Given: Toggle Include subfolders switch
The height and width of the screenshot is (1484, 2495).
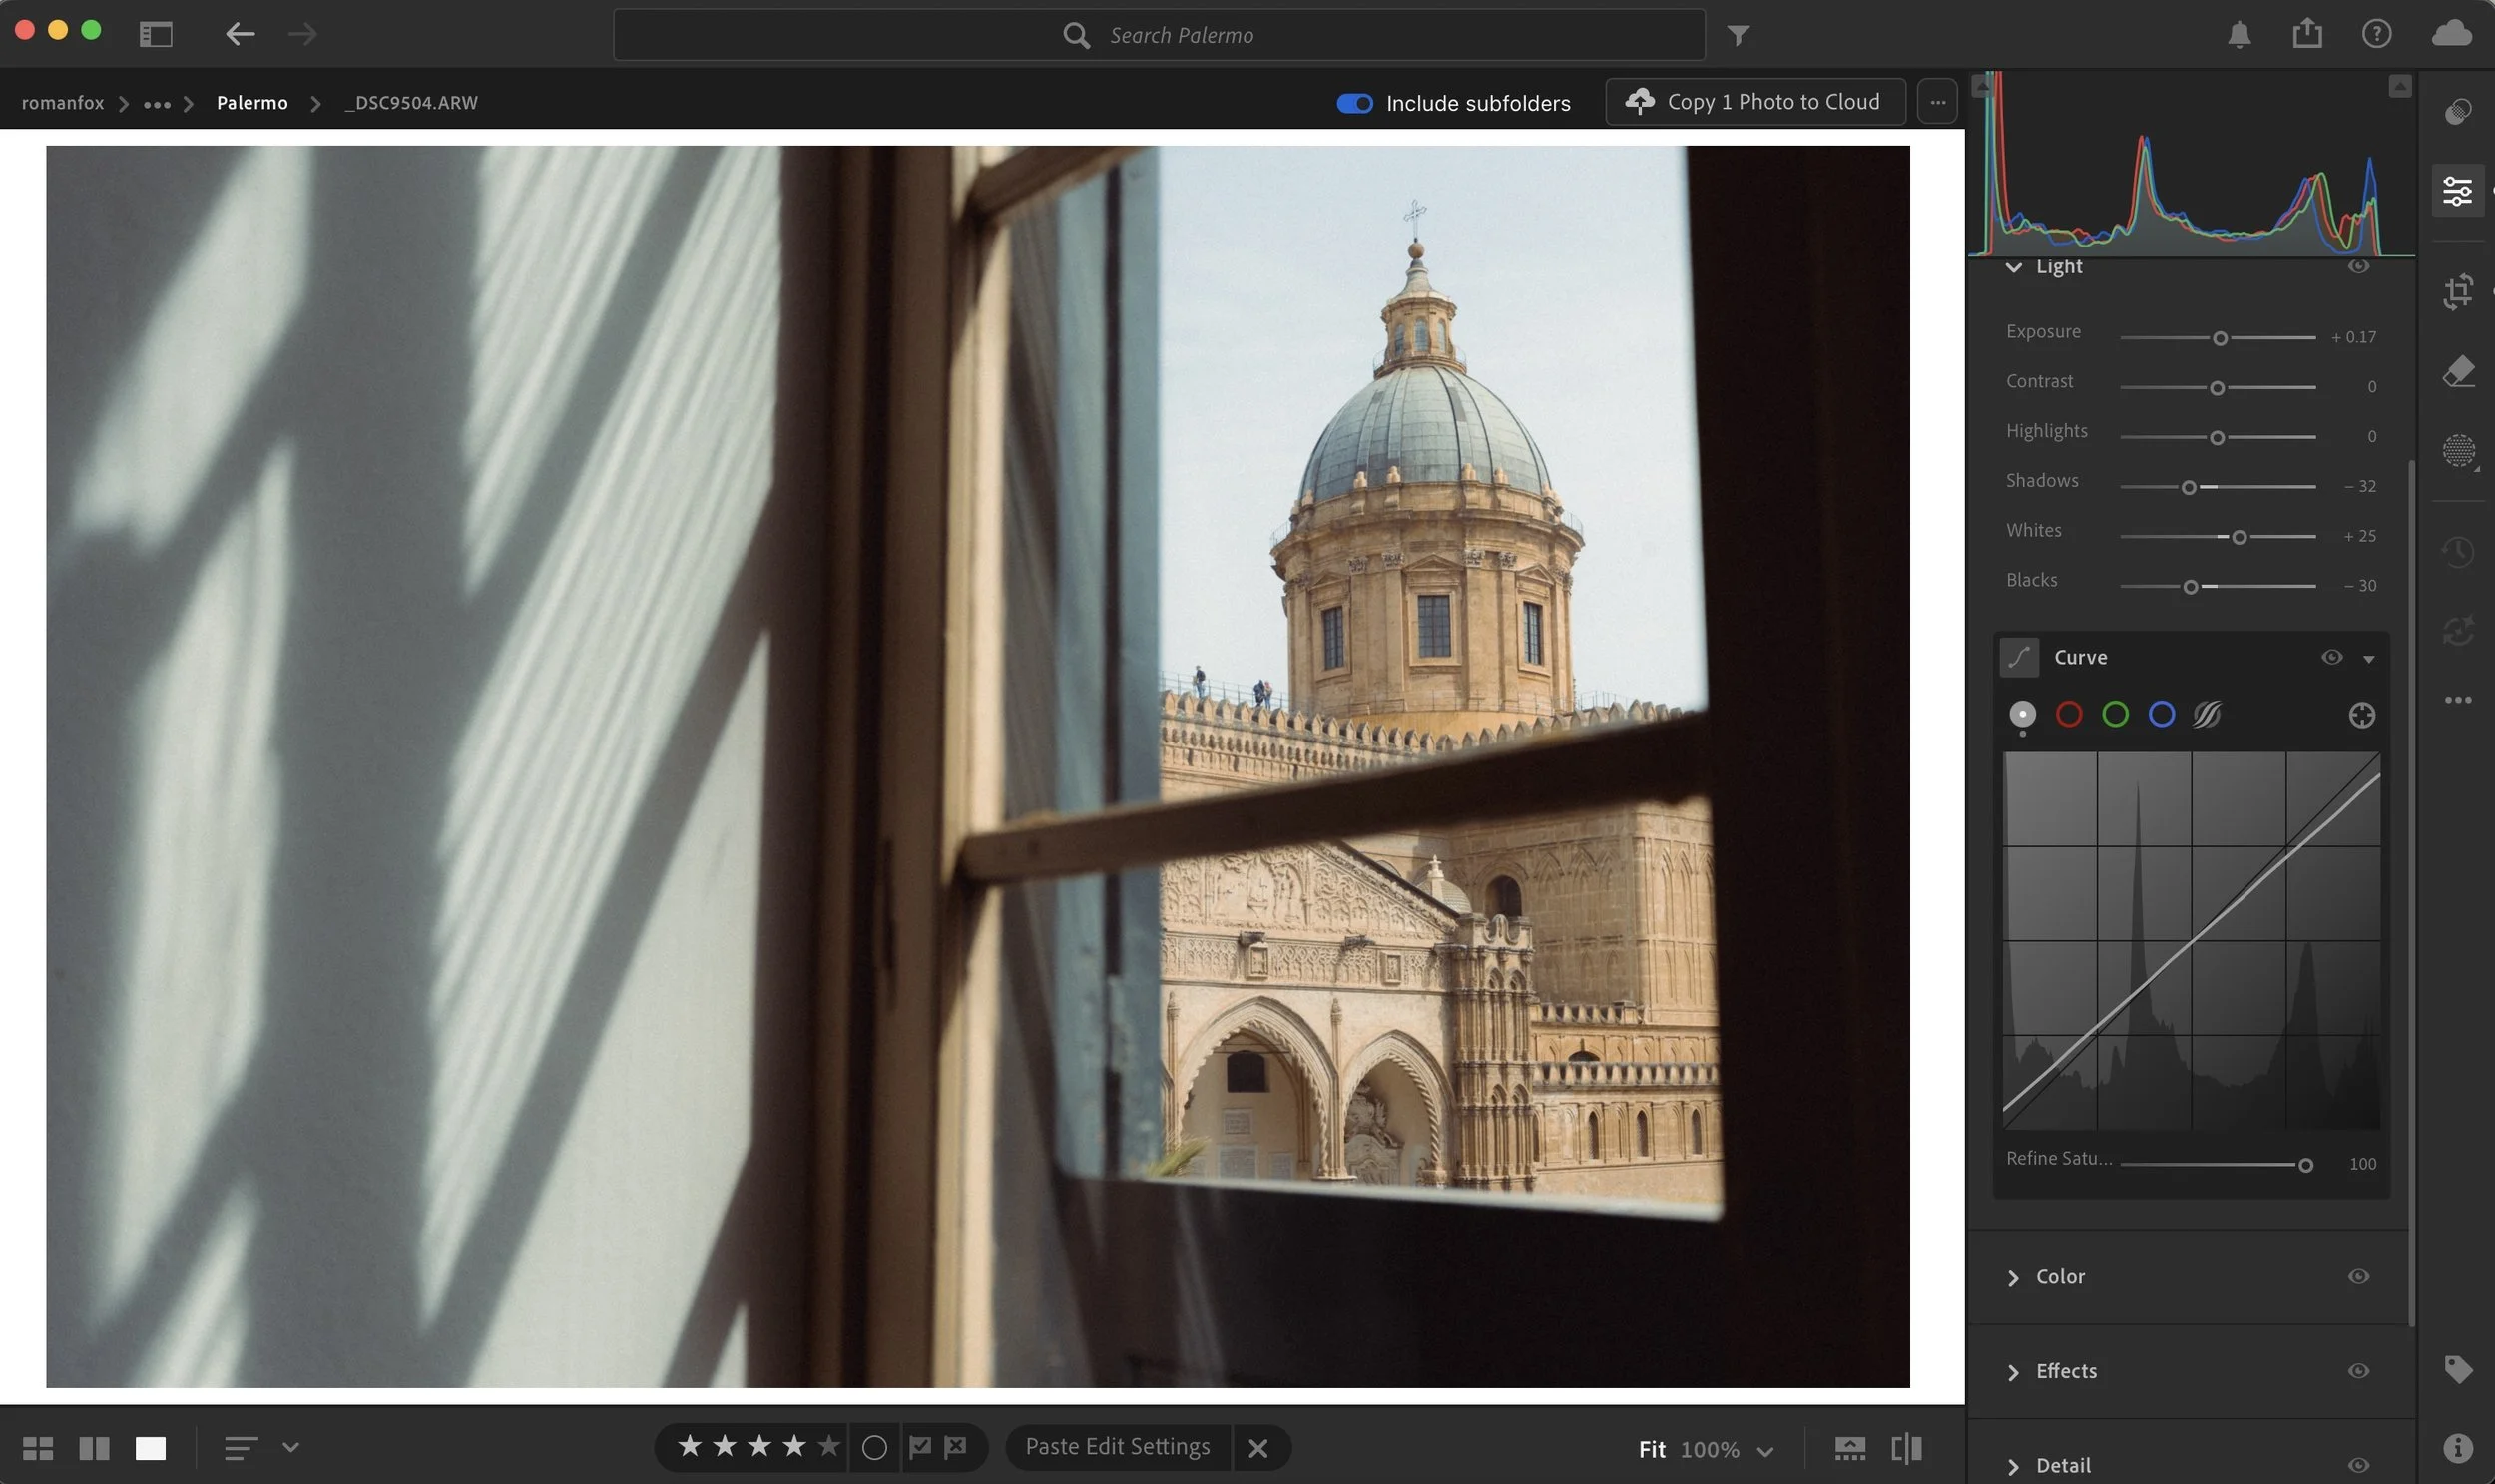Looking at the screenshot, I should pos(1354,103).
